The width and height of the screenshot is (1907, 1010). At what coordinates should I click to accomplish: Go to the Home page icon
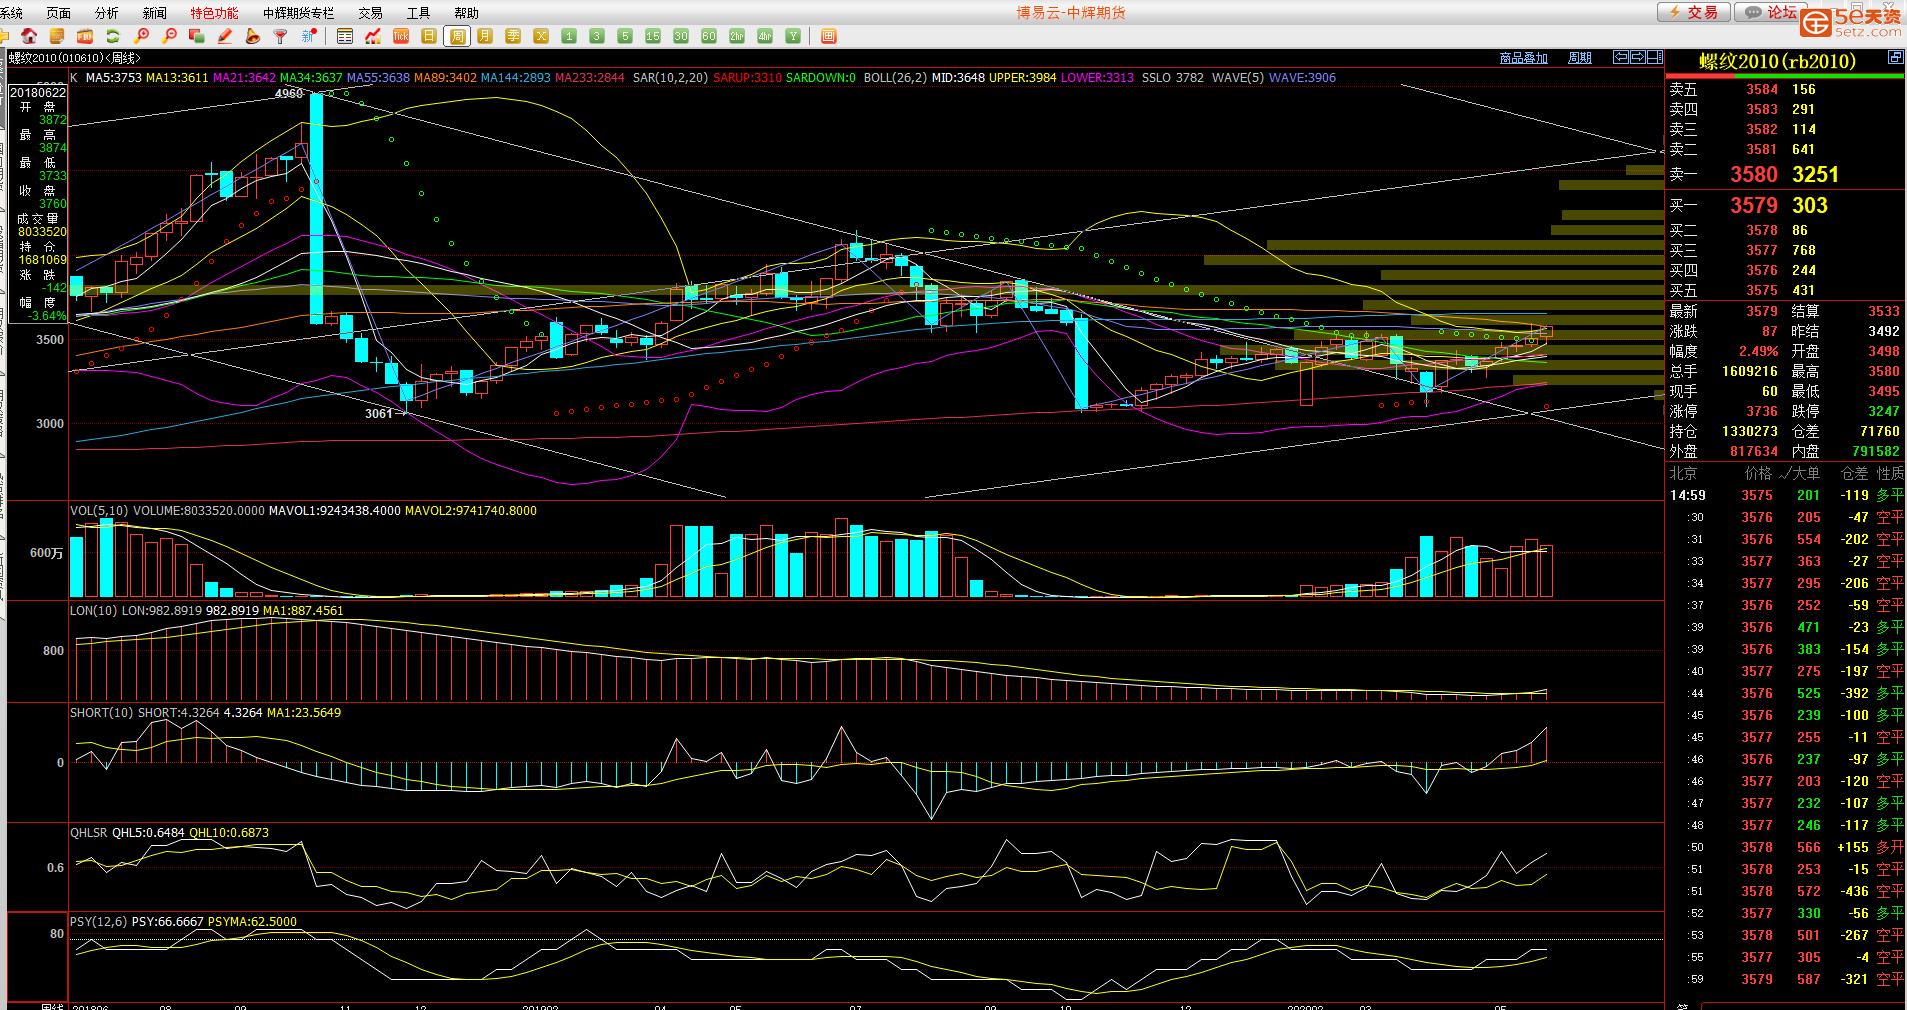click(x=29, y=36)
